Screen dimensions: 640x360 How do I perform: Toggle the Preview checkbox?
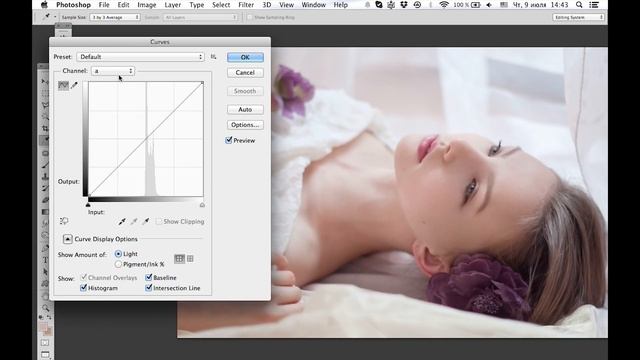tap(229, 140)
